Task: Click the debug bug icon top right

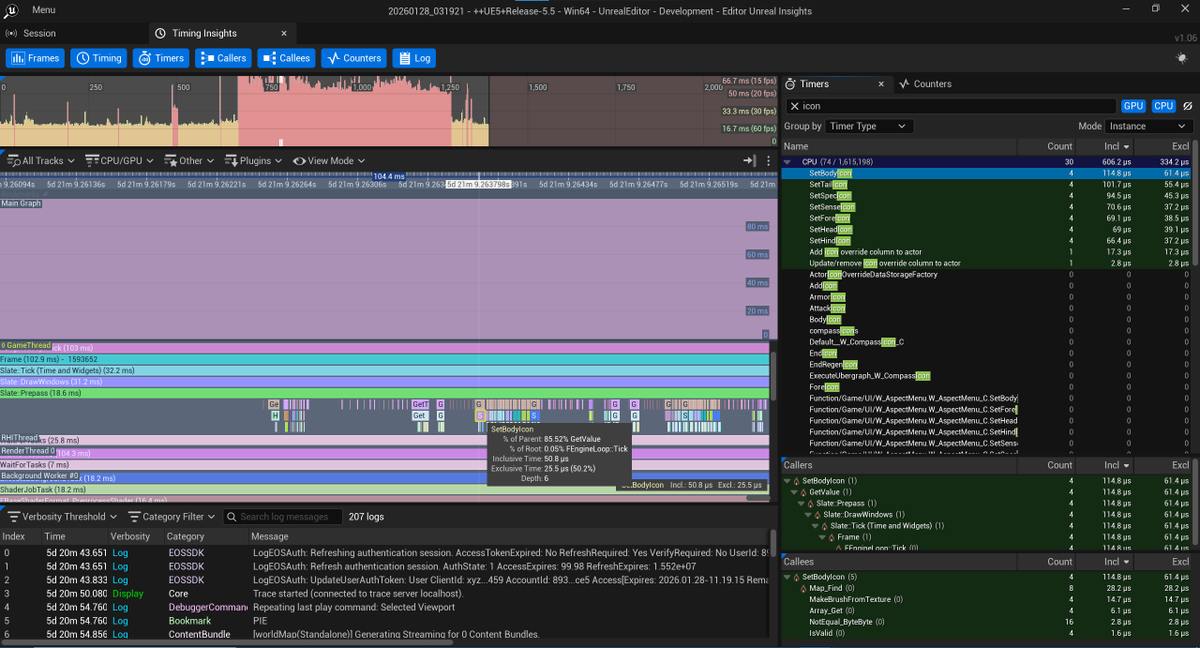Action: (1182, 58)
